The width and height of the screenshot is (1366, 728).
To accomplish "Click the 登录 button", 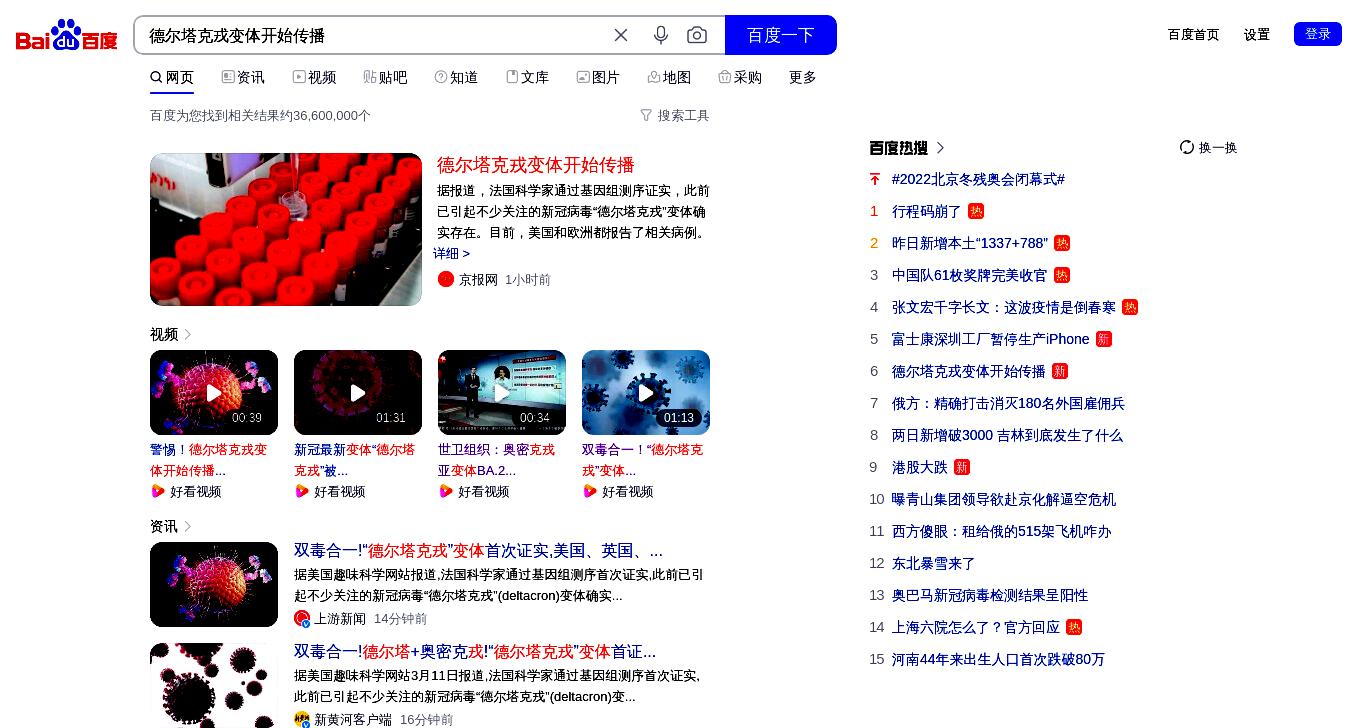I will coord(1317,34).
